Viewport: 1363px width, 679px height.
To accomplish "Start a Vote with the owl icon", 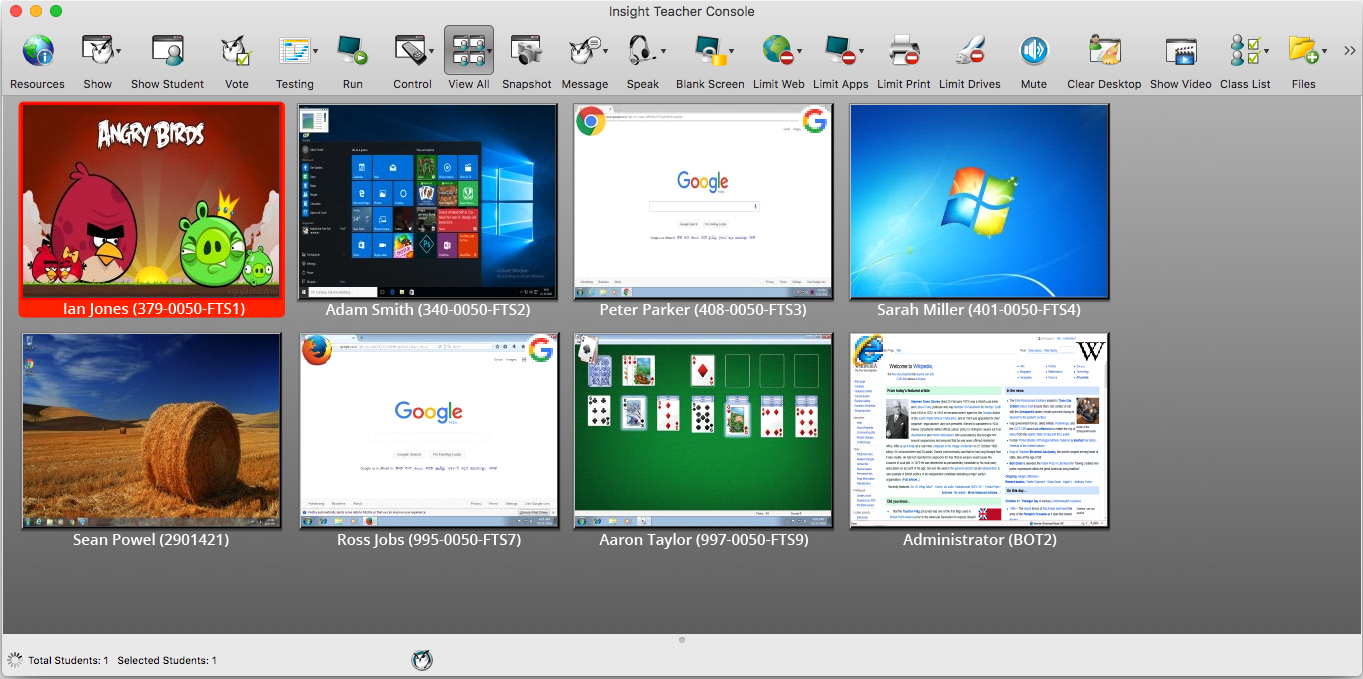I will tap(236, 50).
